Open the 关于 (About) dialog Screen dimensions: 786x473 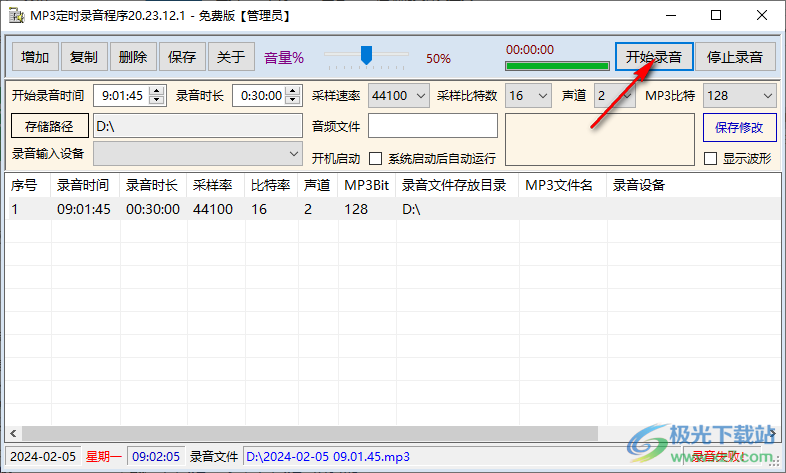click(x=231, y=57)
